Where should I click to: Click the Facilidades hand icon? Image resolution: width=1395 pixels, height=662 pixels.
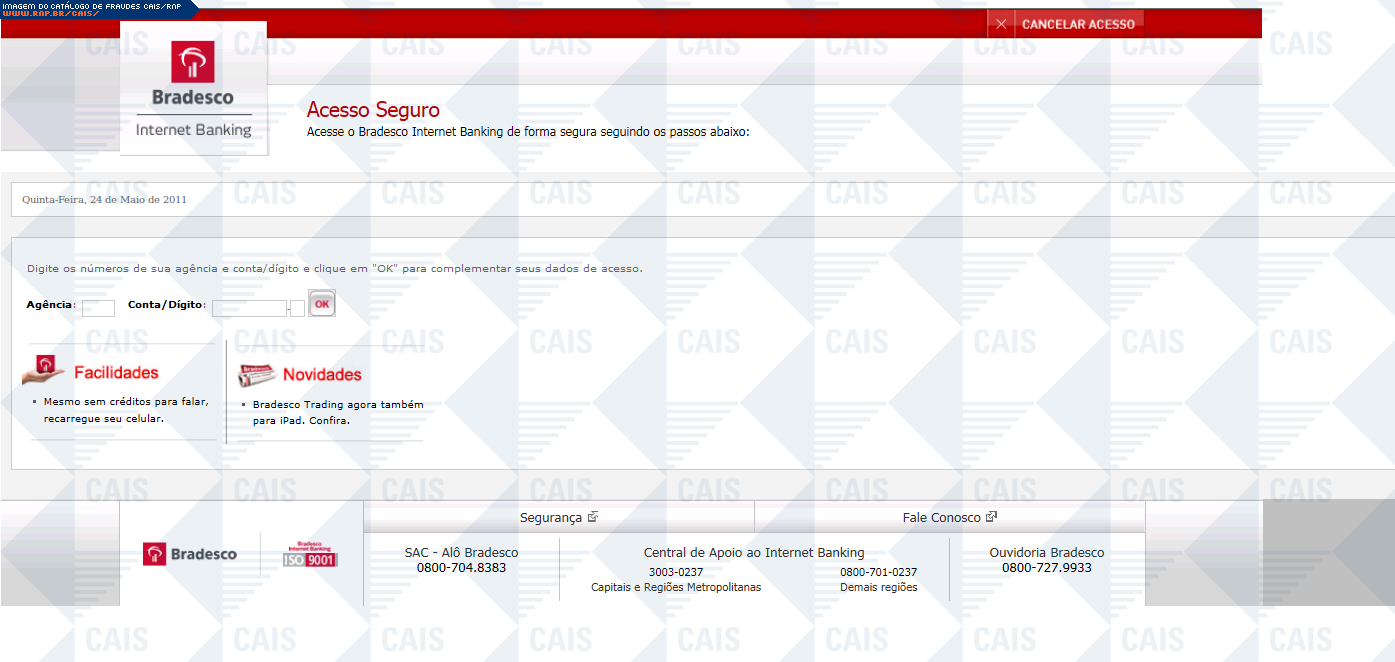44,371
